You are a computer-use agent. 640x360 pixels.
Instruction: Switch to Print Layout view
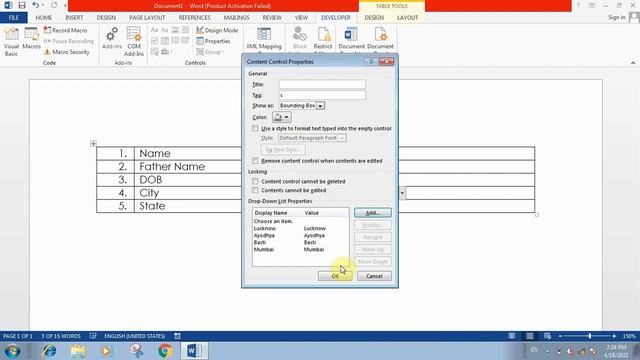point(529,336)
